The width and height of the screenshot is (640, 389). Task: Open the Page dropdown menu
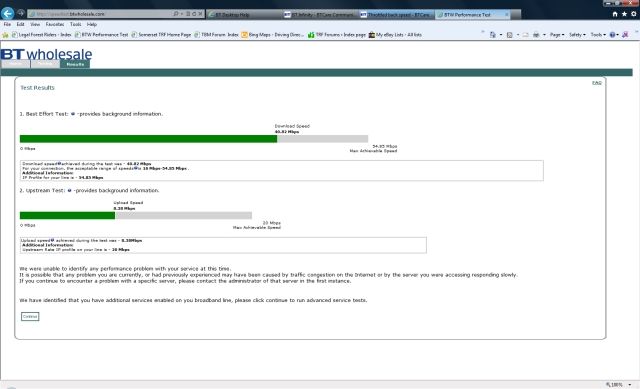click(x=557, y=35)
